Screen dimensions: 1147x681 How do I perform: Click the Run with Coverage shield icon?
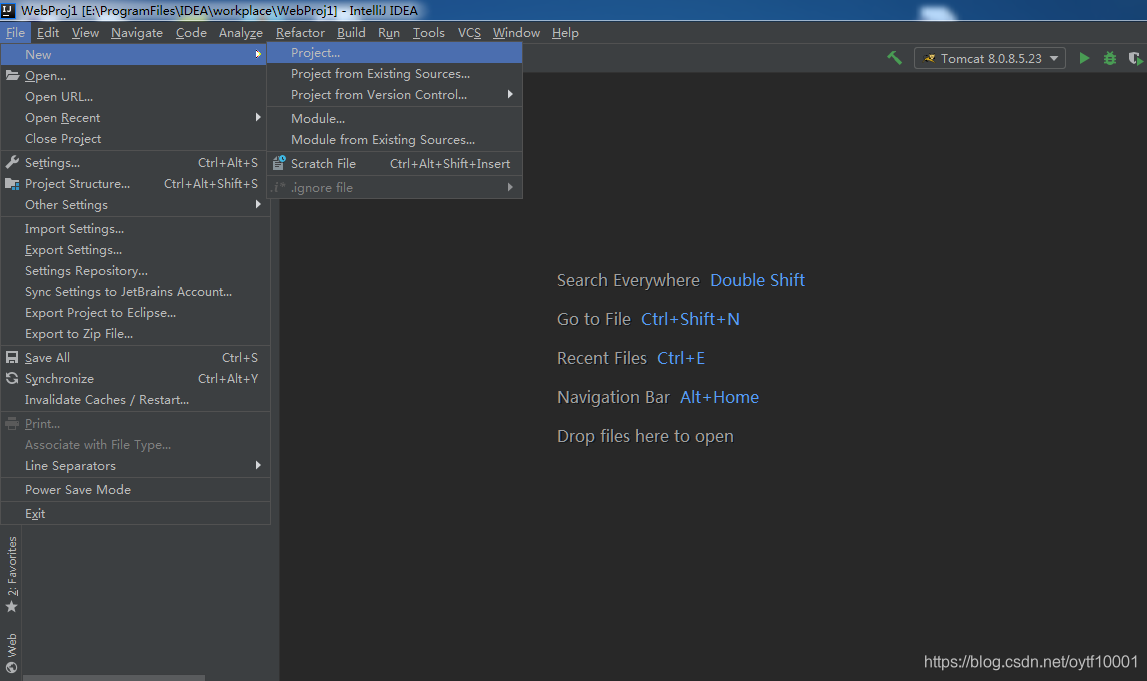(x=1135, y=59)
